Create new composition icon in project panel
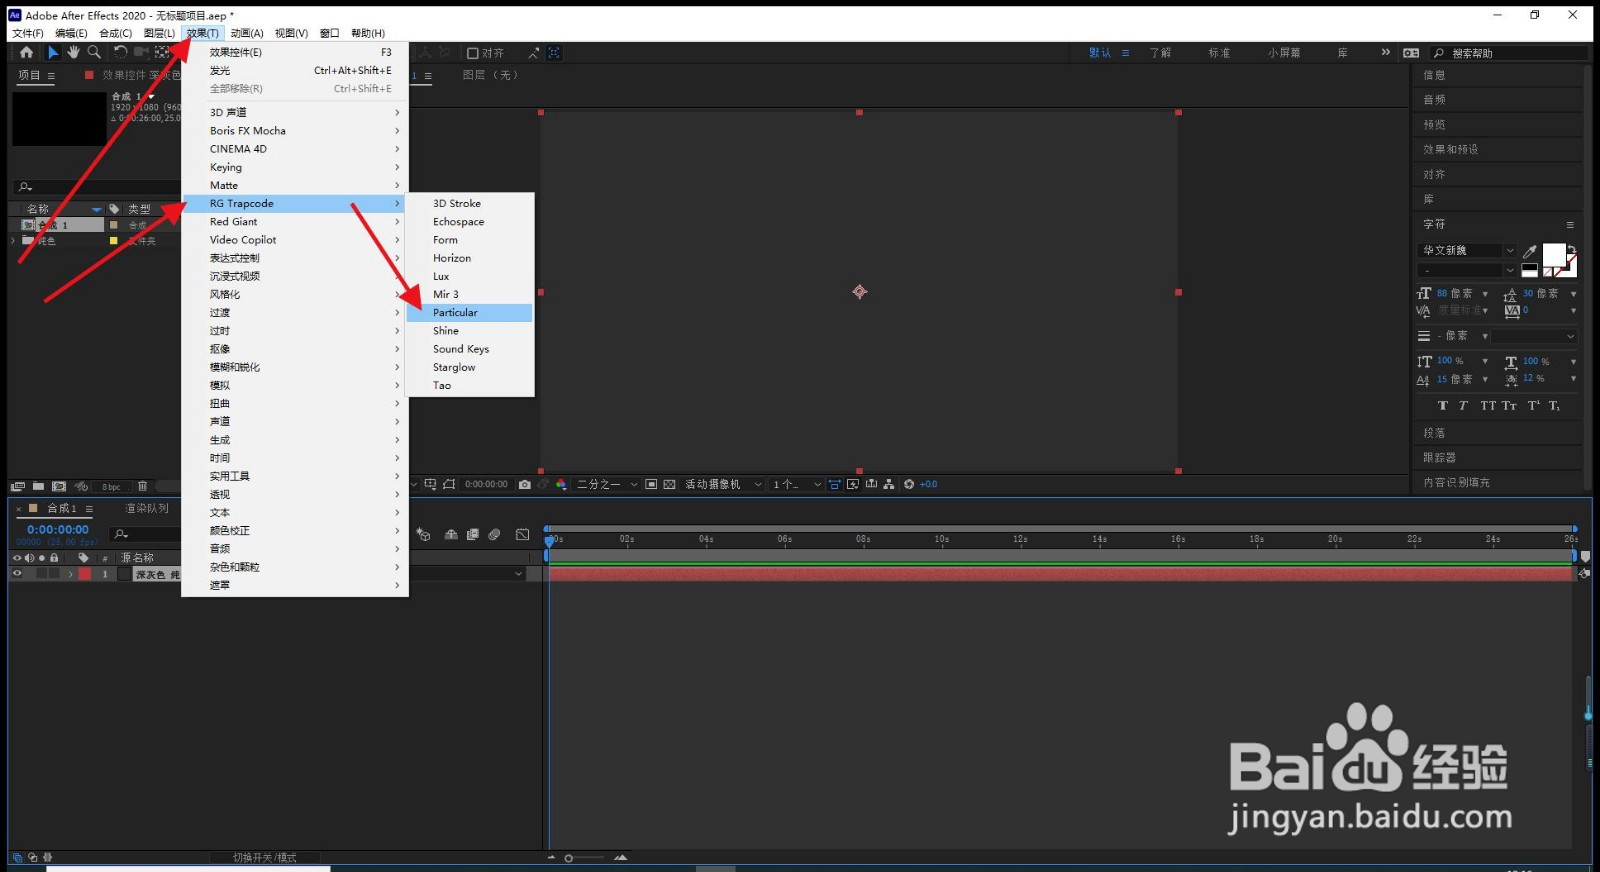 pyautogui.click(x=59, y=486)
